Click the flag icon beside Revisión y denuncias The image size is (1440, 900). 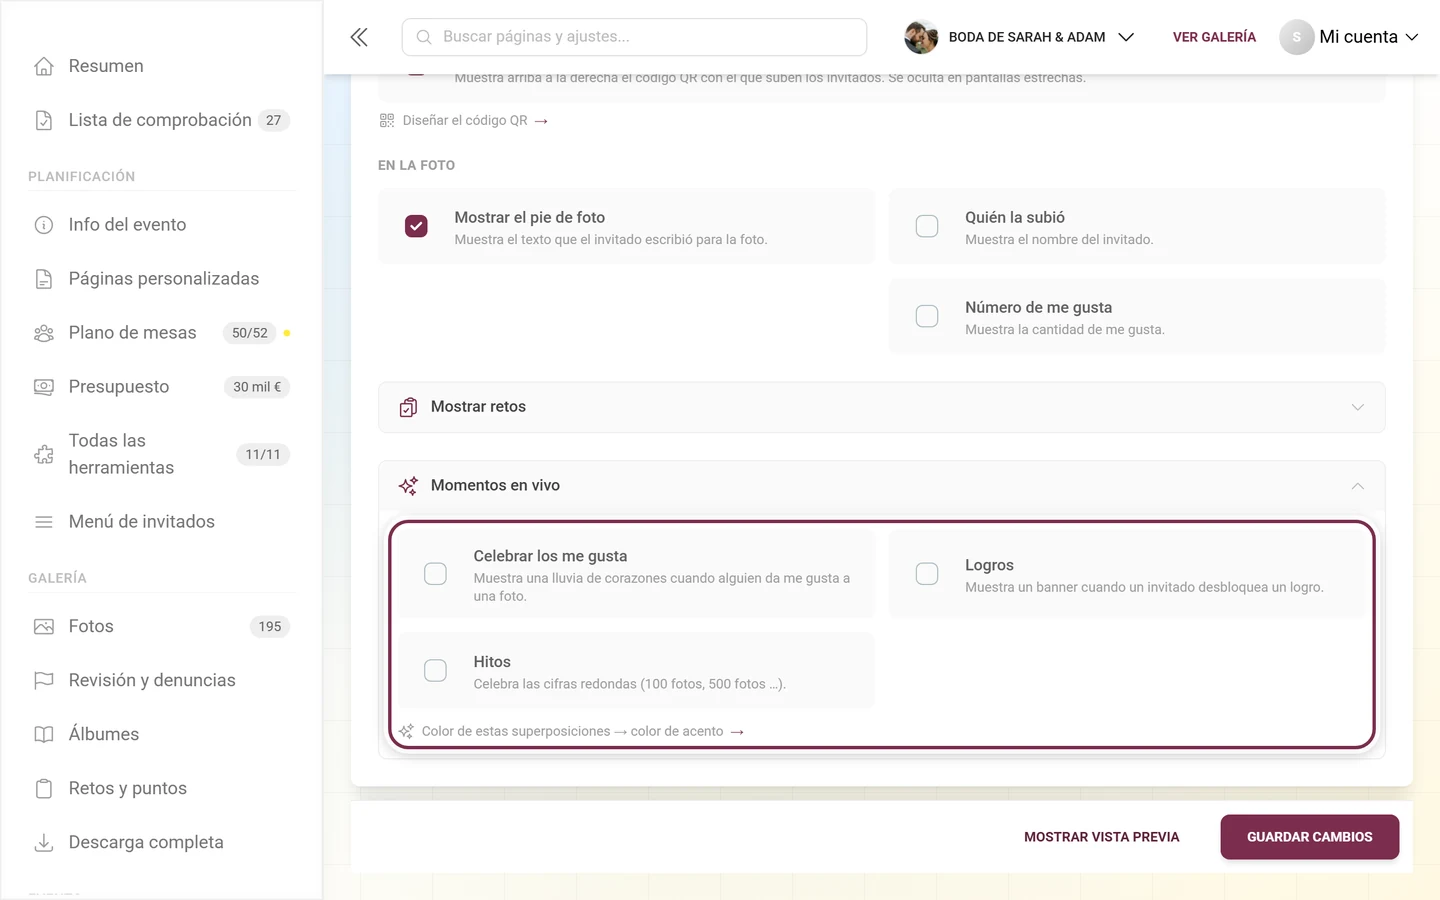point(44,681)
